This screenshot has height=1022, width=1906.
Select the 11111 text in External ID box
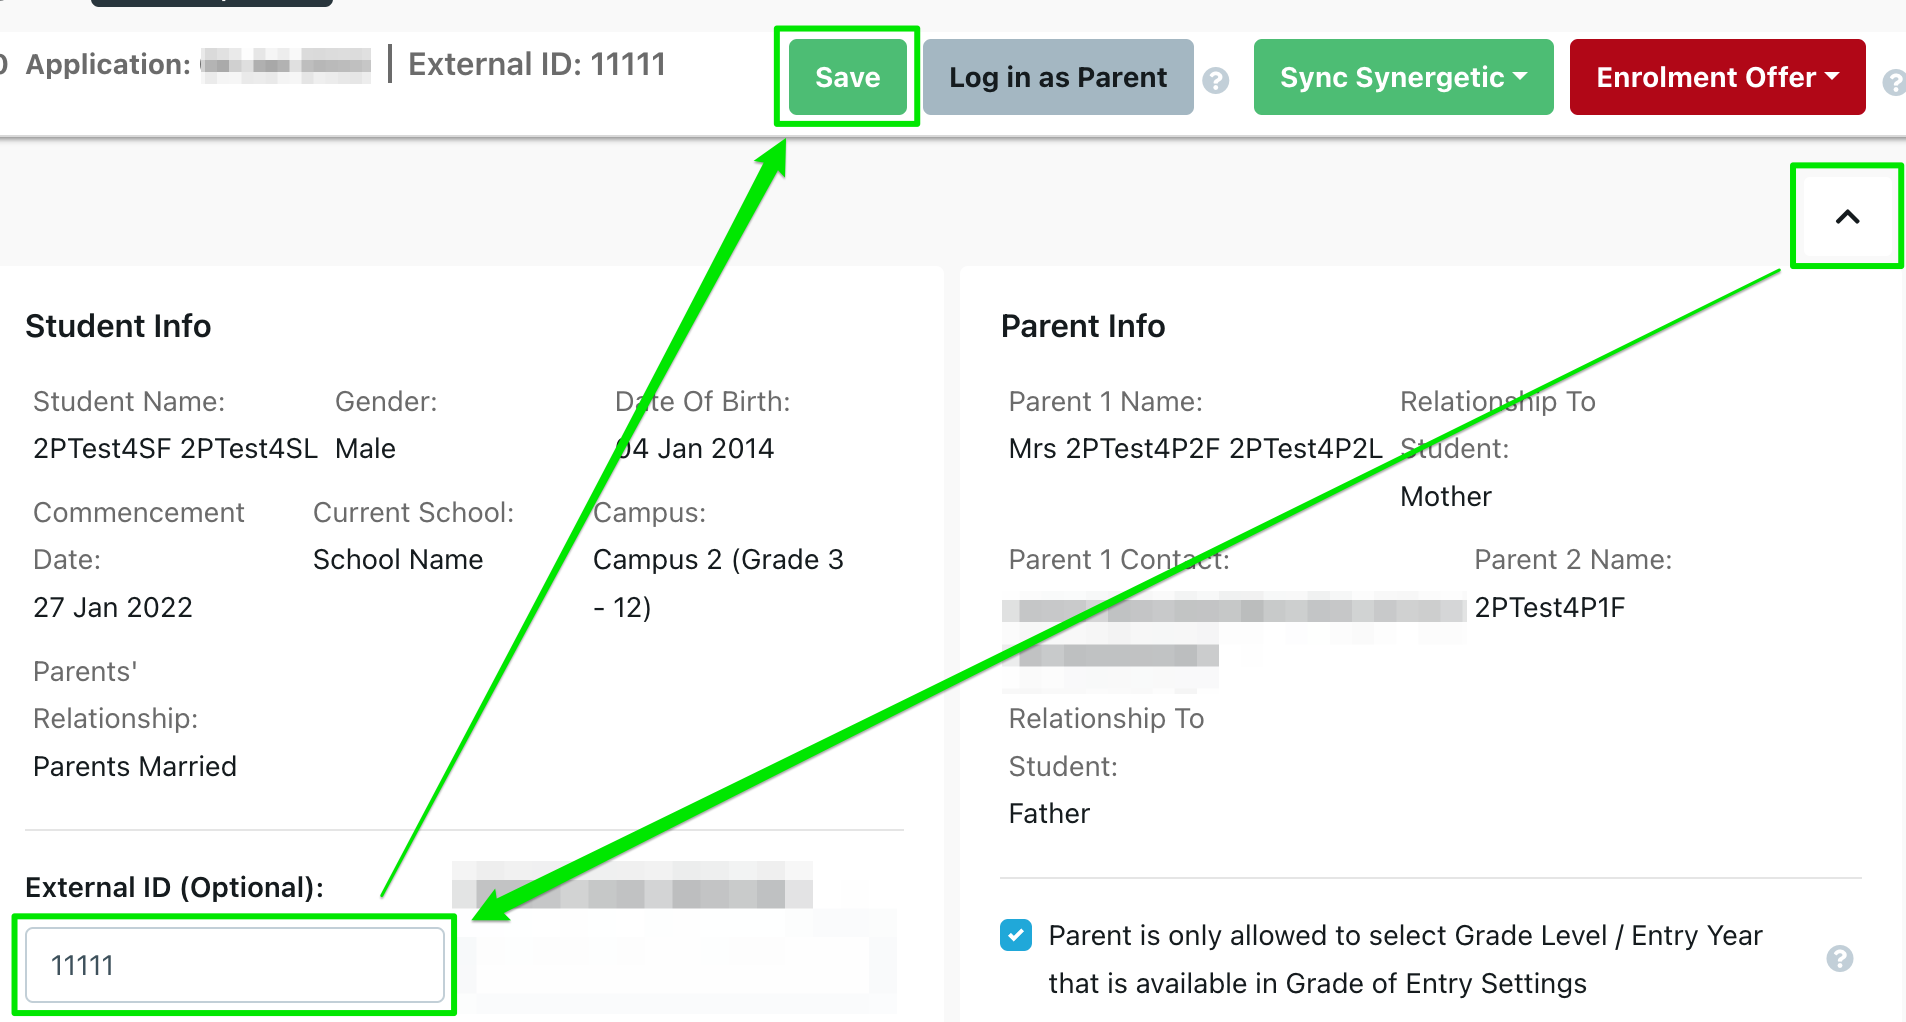83,964
